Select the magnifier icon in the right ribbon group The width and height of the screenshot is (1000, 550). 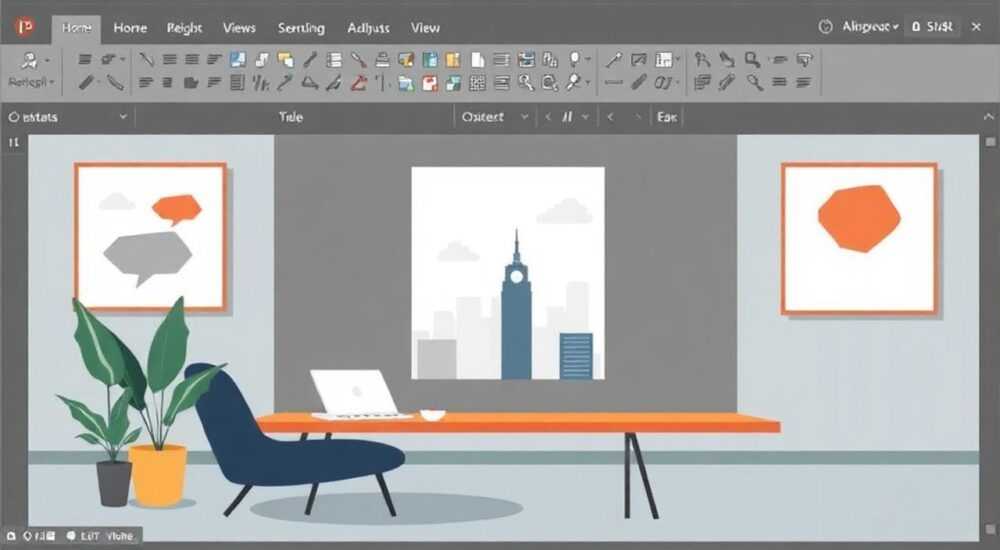pyautogui.click(x=752, y=60)
